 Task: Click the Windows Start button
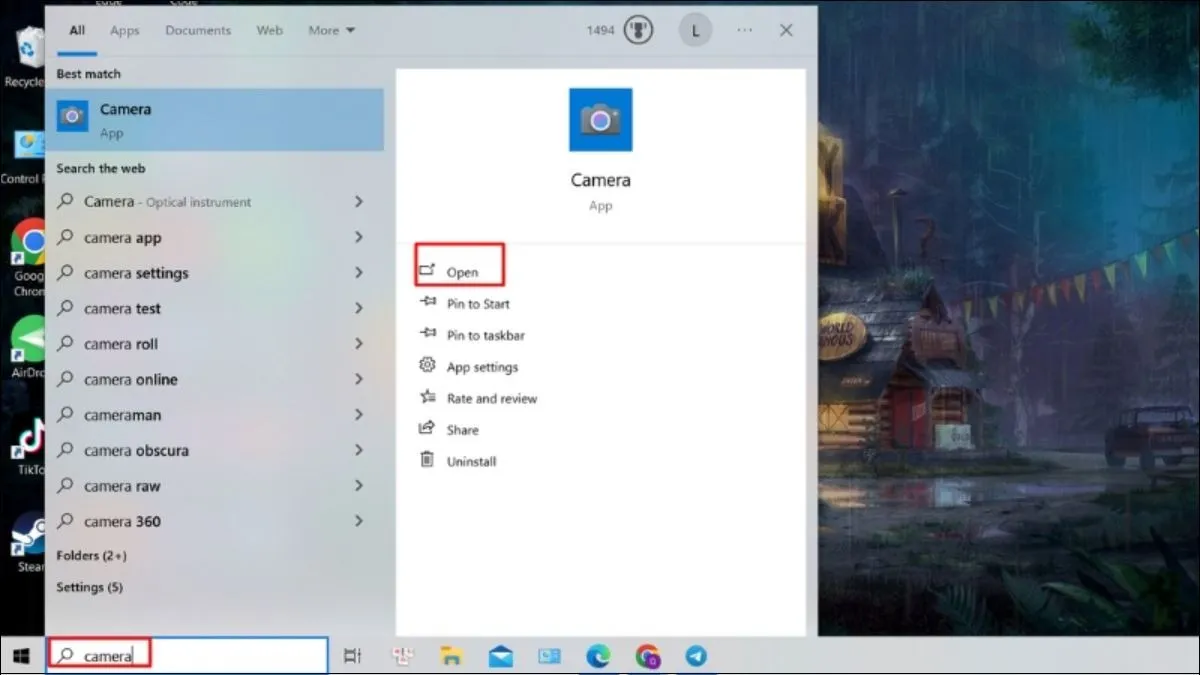[x=20, y=655]
